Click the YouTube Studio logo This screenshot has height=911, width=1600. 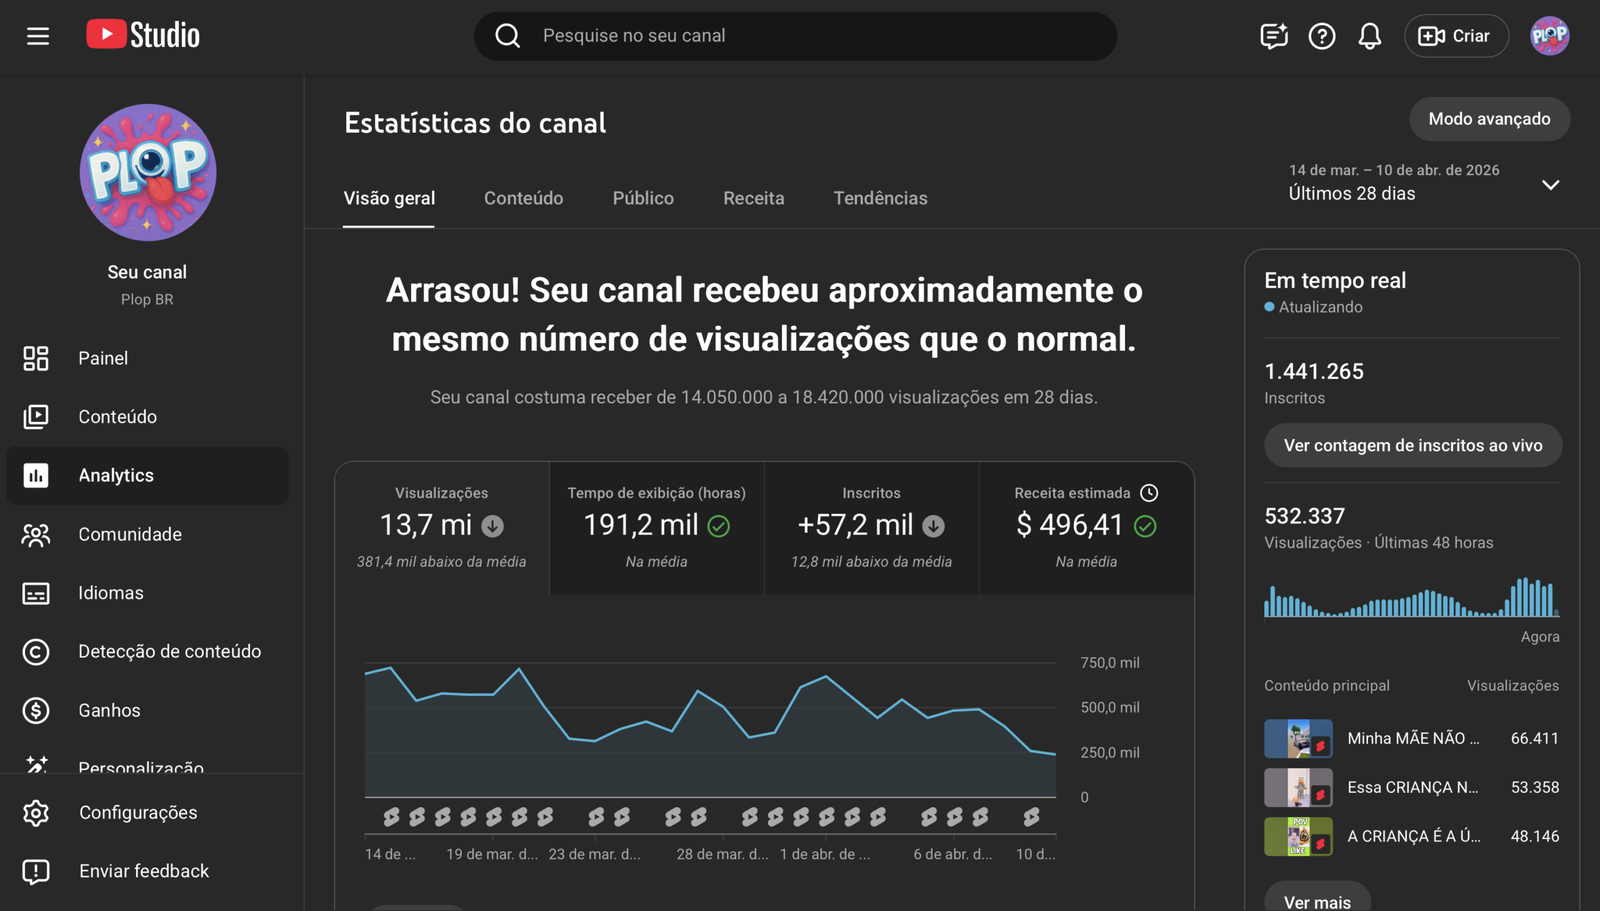143,35
